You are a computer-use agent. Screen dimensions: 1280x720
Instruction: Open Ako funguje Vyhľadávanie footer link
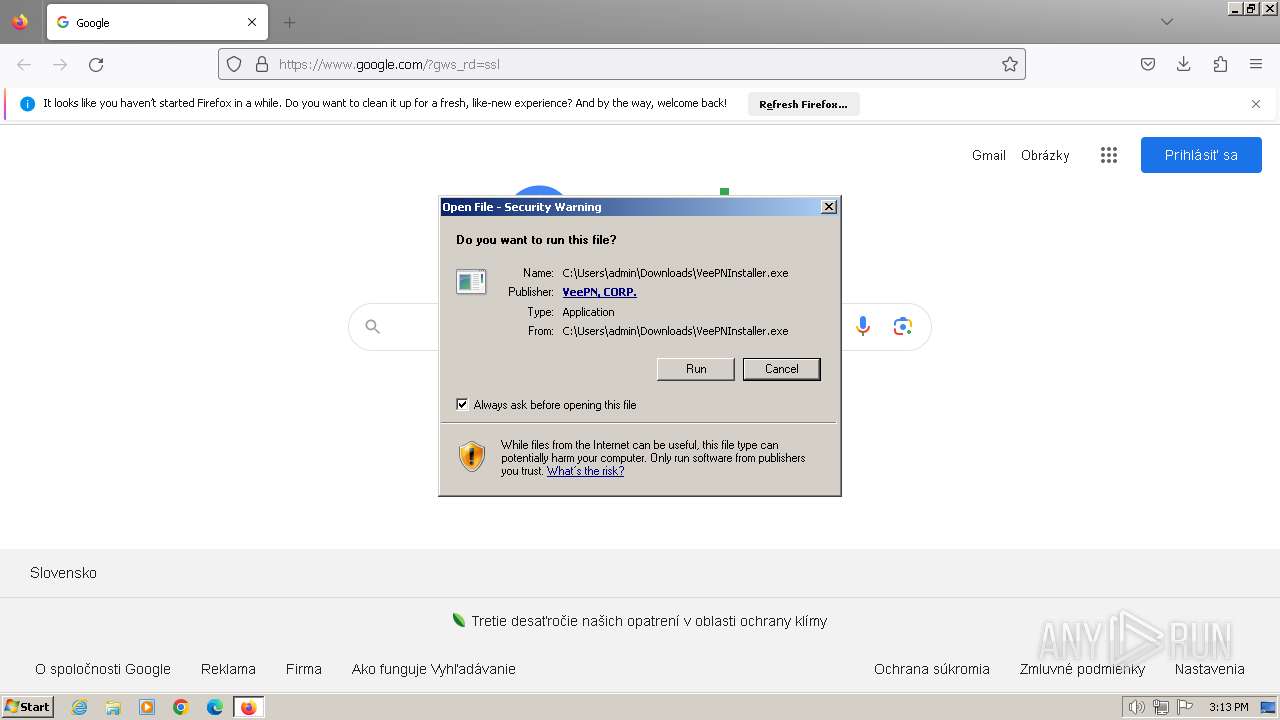434,669
